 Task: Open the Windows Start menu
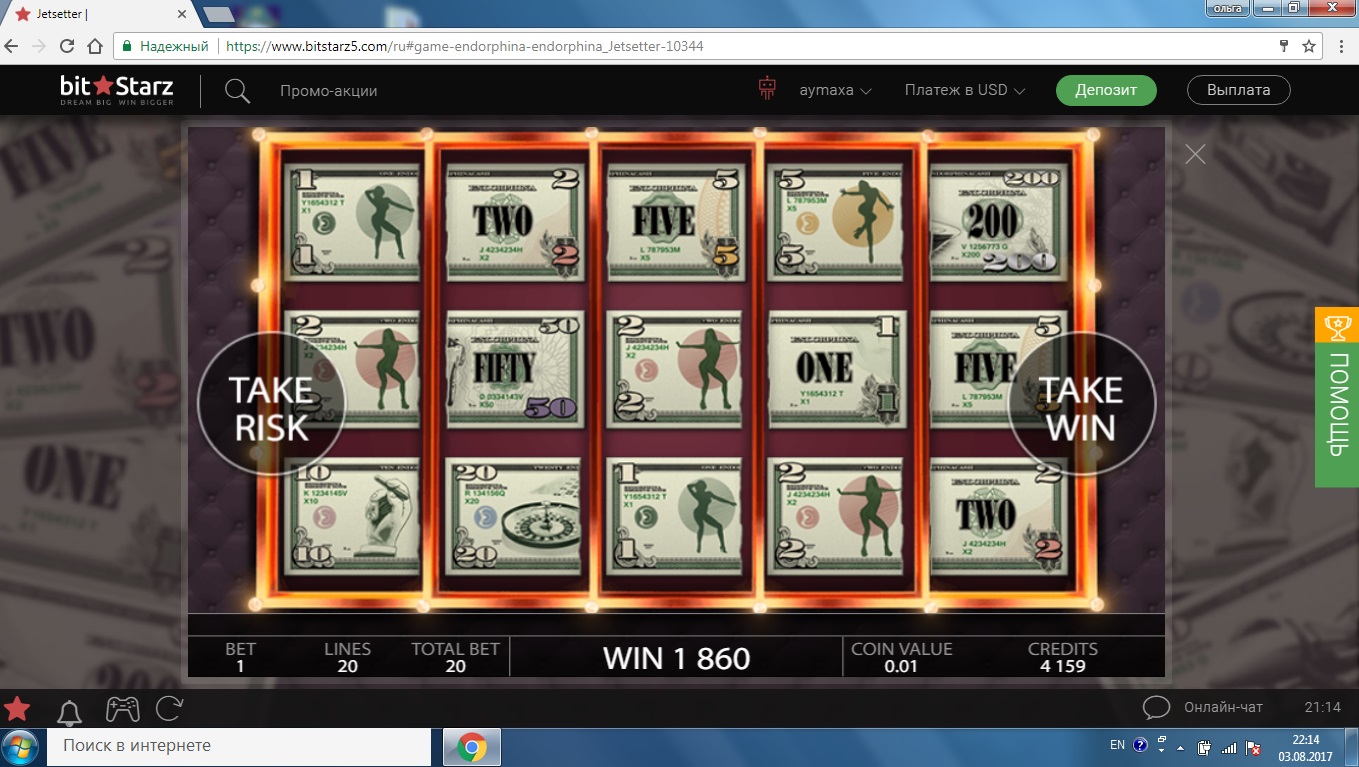click(x=21, y=747)
